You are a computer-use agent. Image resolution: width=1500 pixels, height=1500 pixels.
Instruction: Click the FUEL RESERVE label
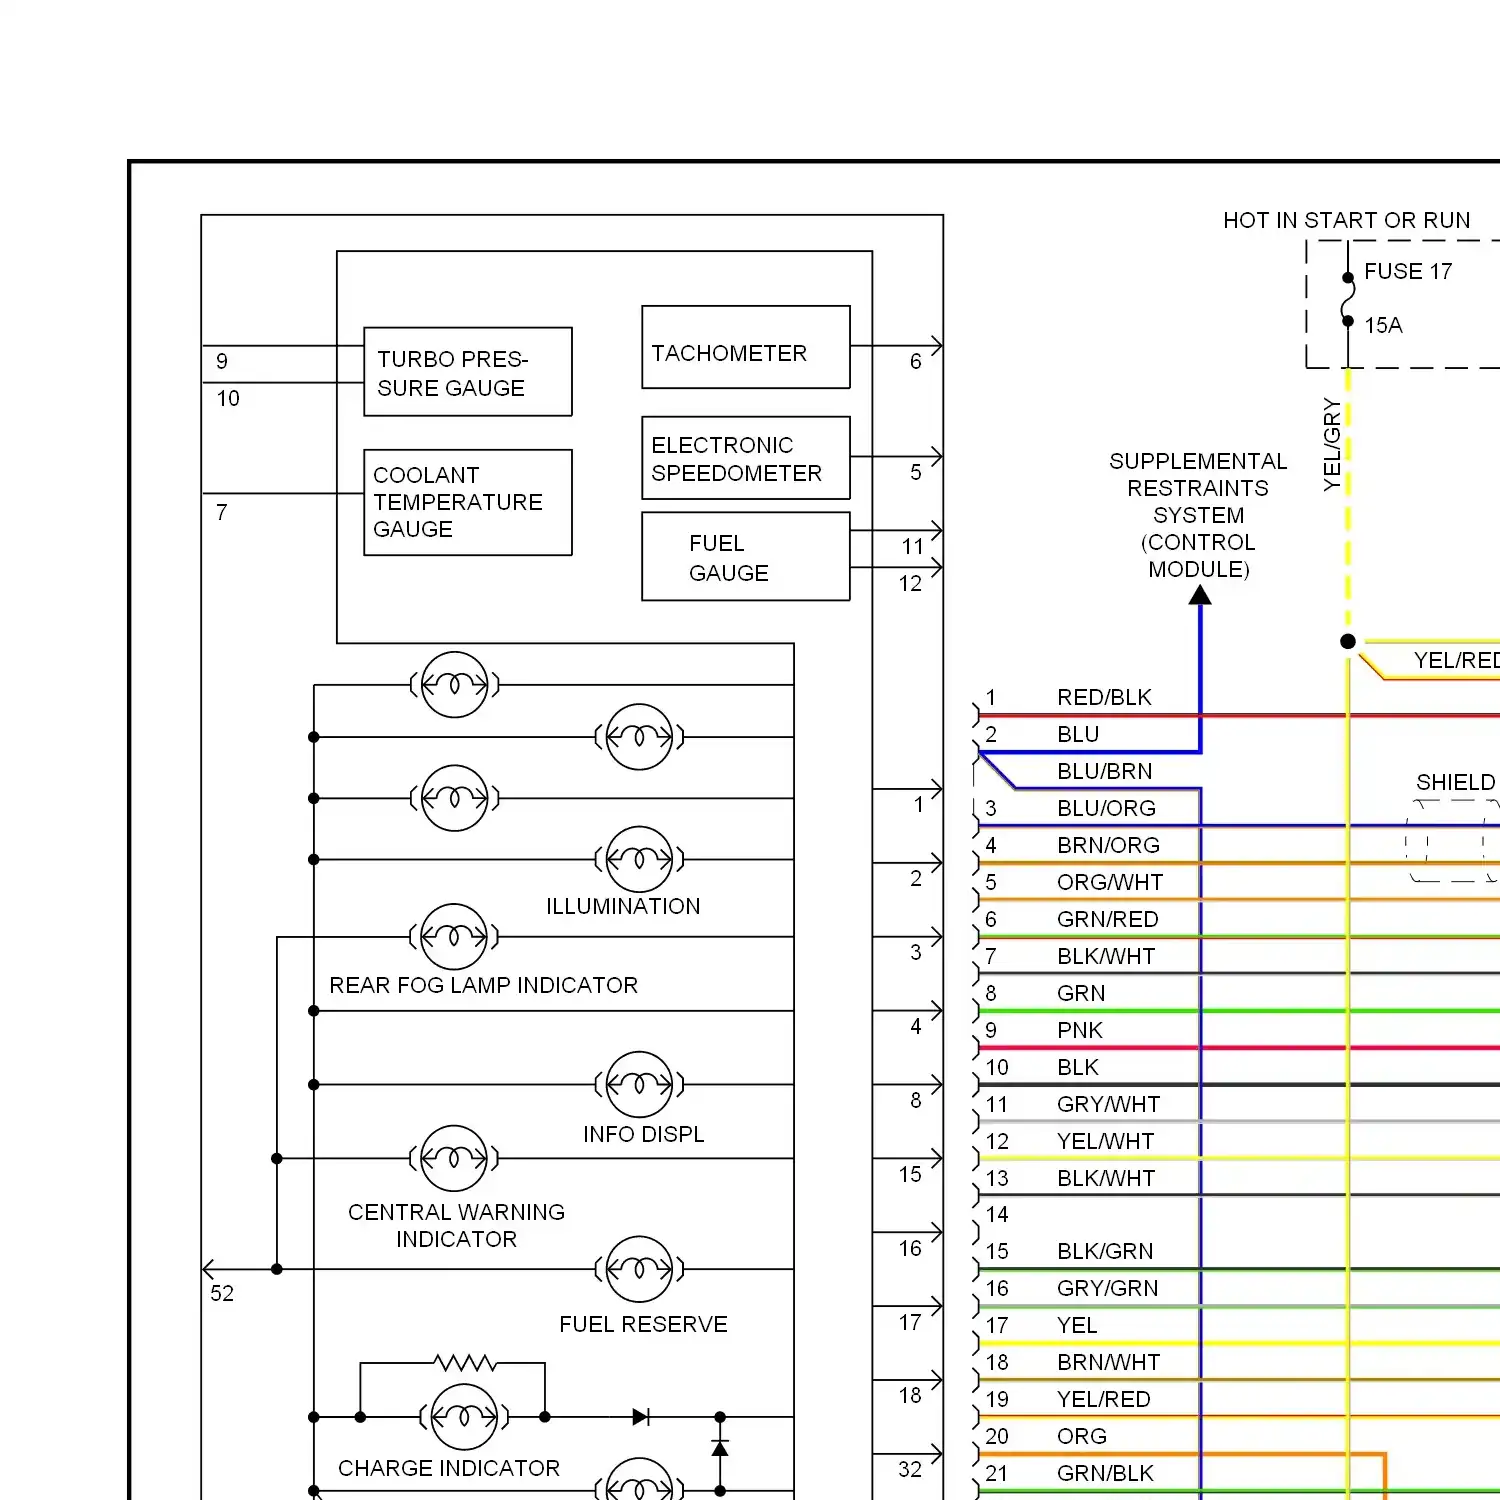tap(643, 1324)
